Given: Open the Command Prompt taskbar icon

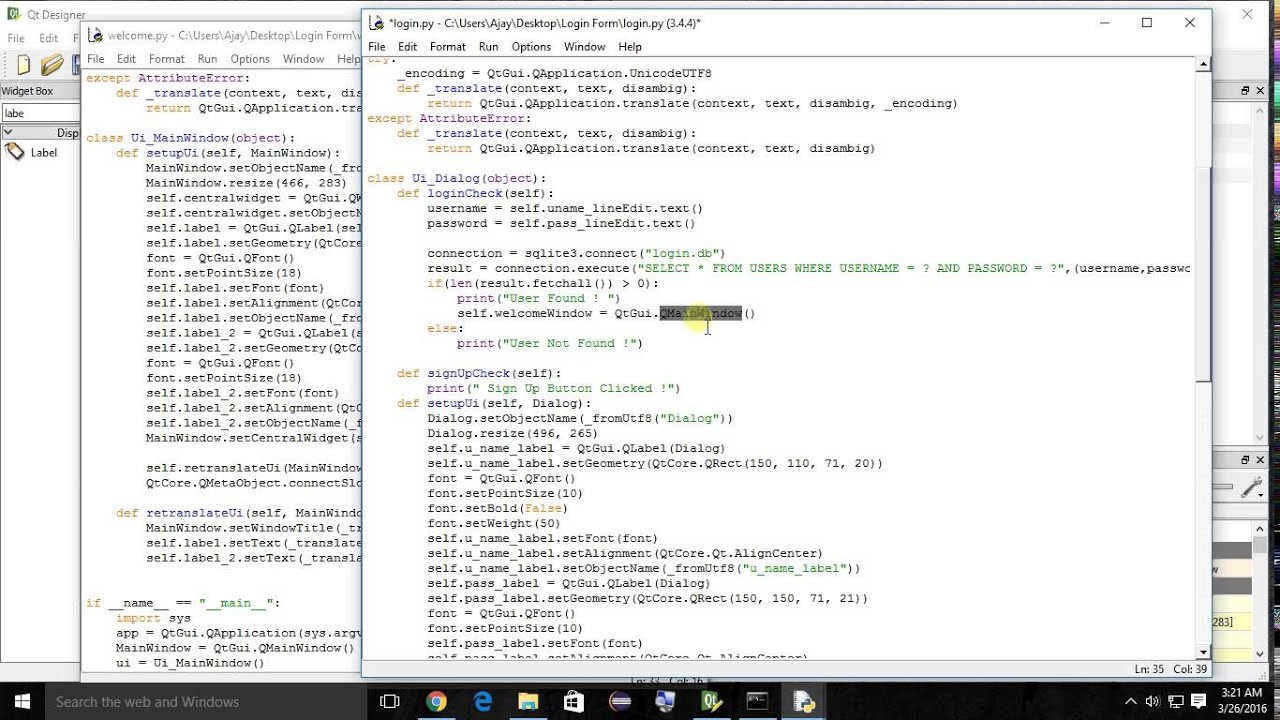Looking at the screenshot, I should tap(757, 701).
